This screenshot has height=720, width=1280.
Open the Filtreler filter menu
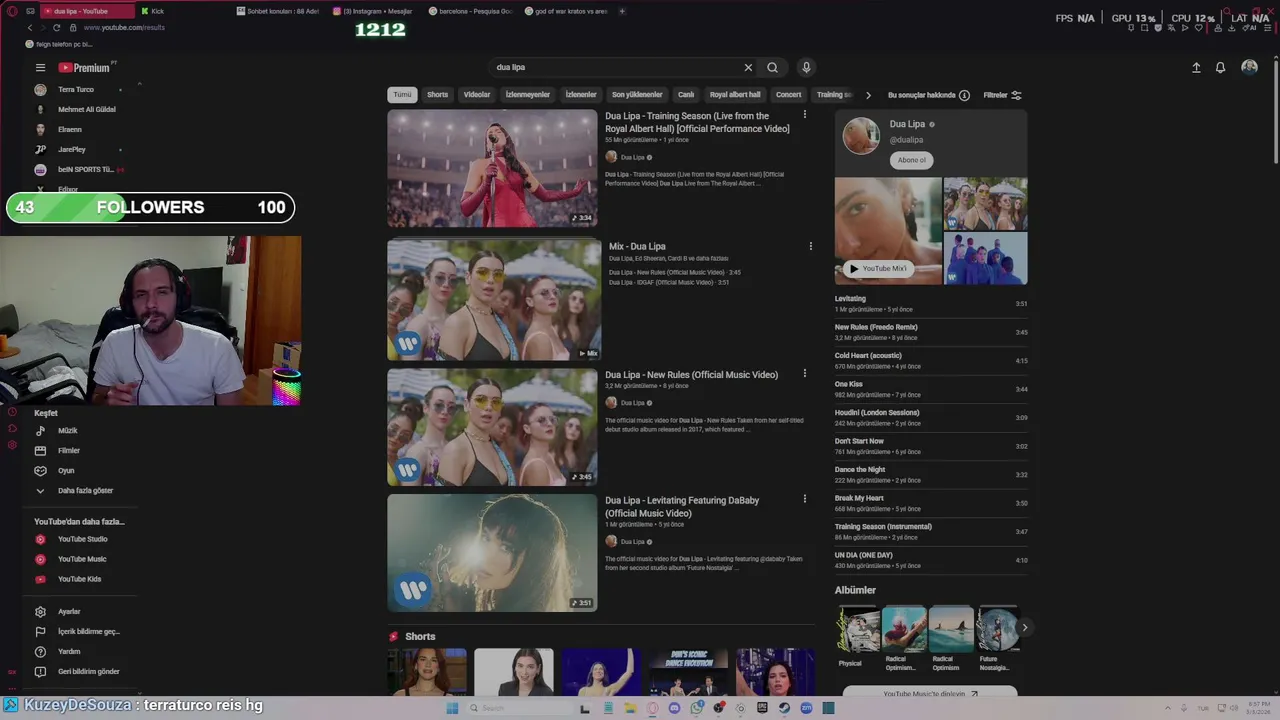[x=1002, y=95]
